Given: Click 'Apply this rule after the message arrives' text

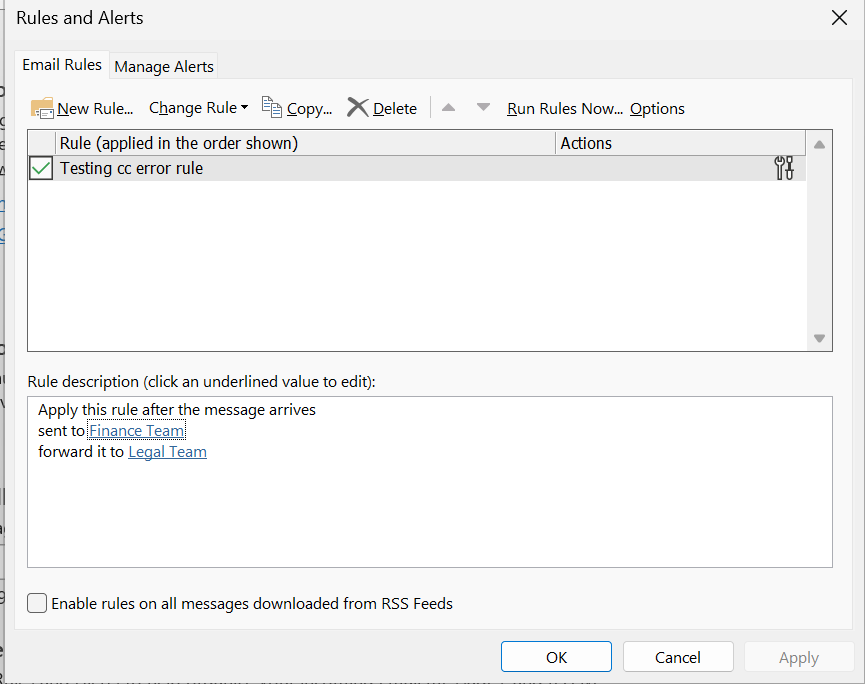Looking at the screenshot, I should point(177,410).
